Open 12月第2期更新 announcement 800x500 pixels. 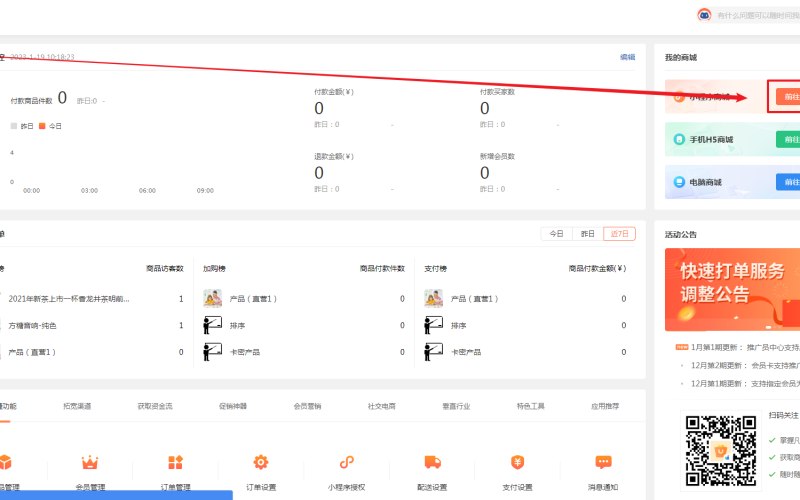pos(745,365)
